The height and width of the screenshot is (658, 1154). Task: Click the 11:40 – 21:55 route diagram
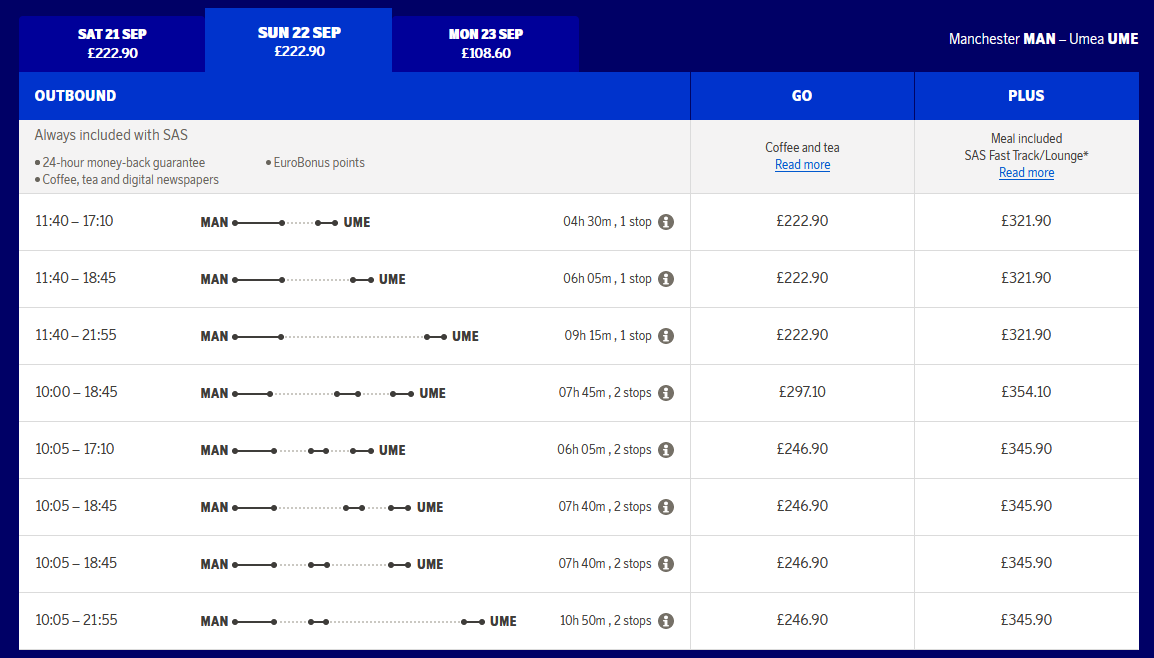(x=339, y=336)
